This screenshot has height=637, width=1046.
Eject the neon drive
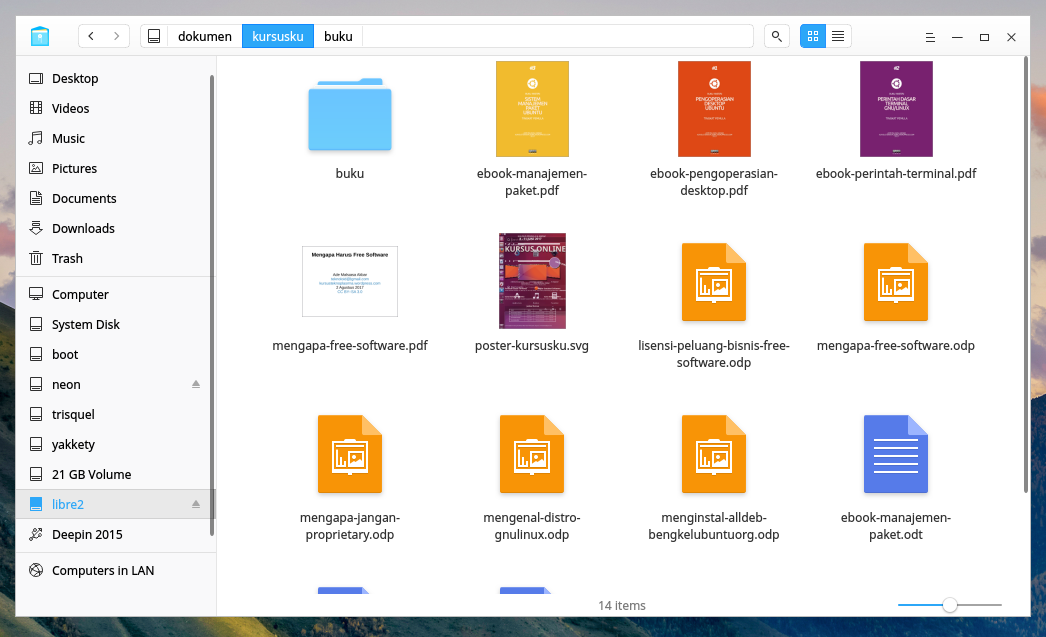tap(196, 384)
